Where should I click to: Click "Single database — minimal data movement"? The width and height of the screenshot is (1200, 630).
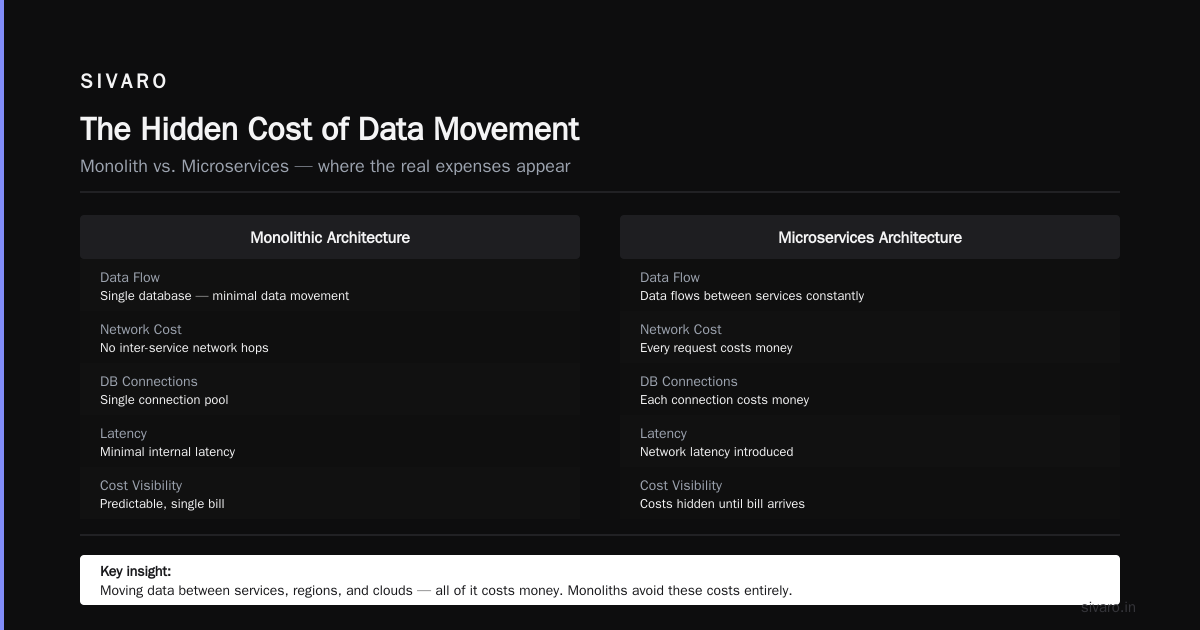[225, 296]
